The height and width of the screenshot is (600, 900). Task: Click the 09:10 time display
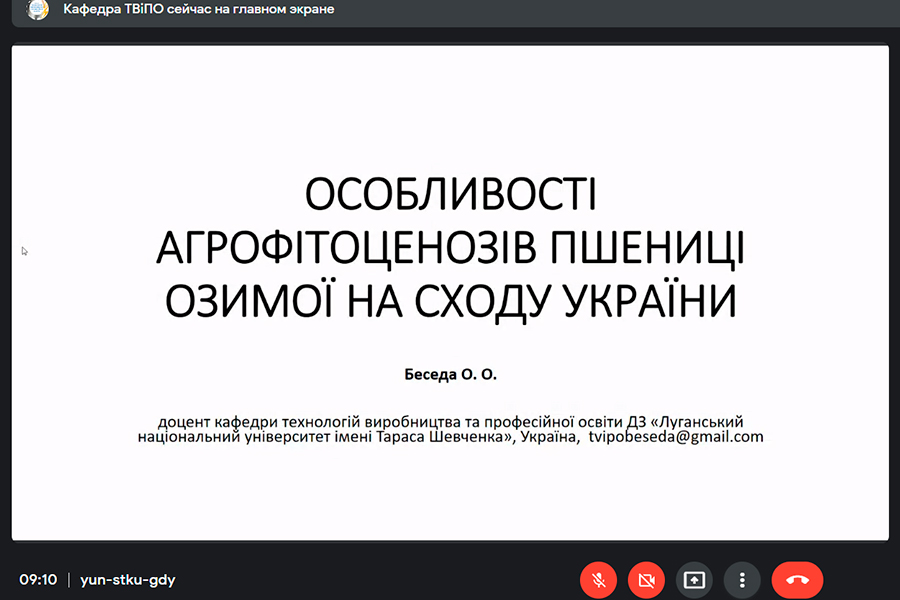click(x=38, y=579)
